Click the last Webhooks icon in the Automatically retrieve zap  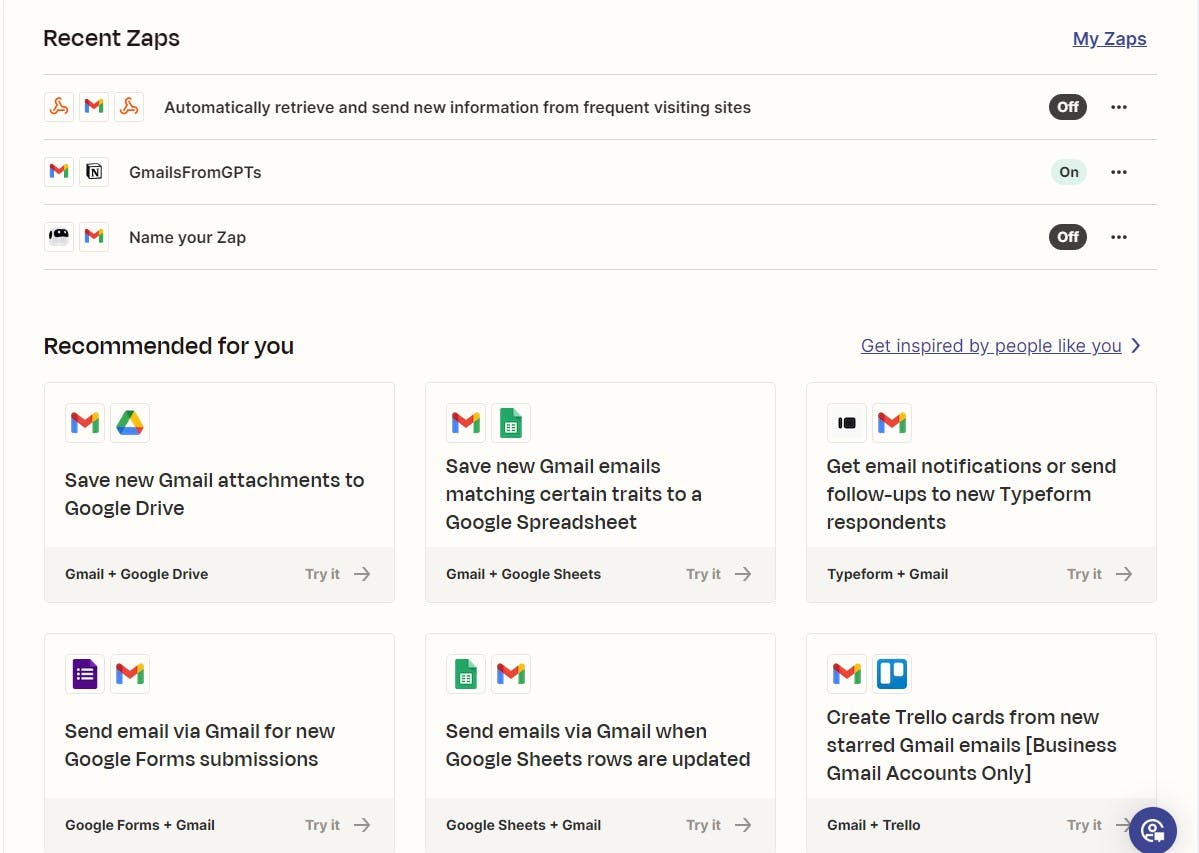point(129,107)
